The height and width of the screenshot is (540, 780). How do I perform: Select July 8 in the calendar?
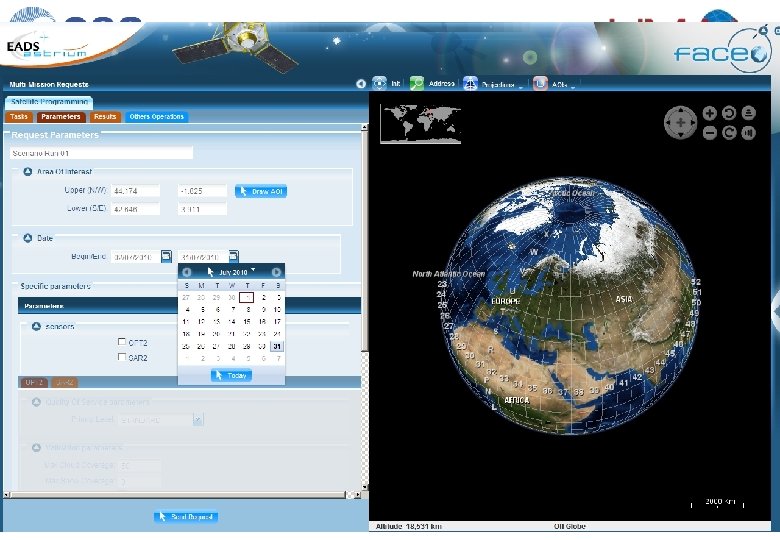pyautogui.click(x=248, y=309)
